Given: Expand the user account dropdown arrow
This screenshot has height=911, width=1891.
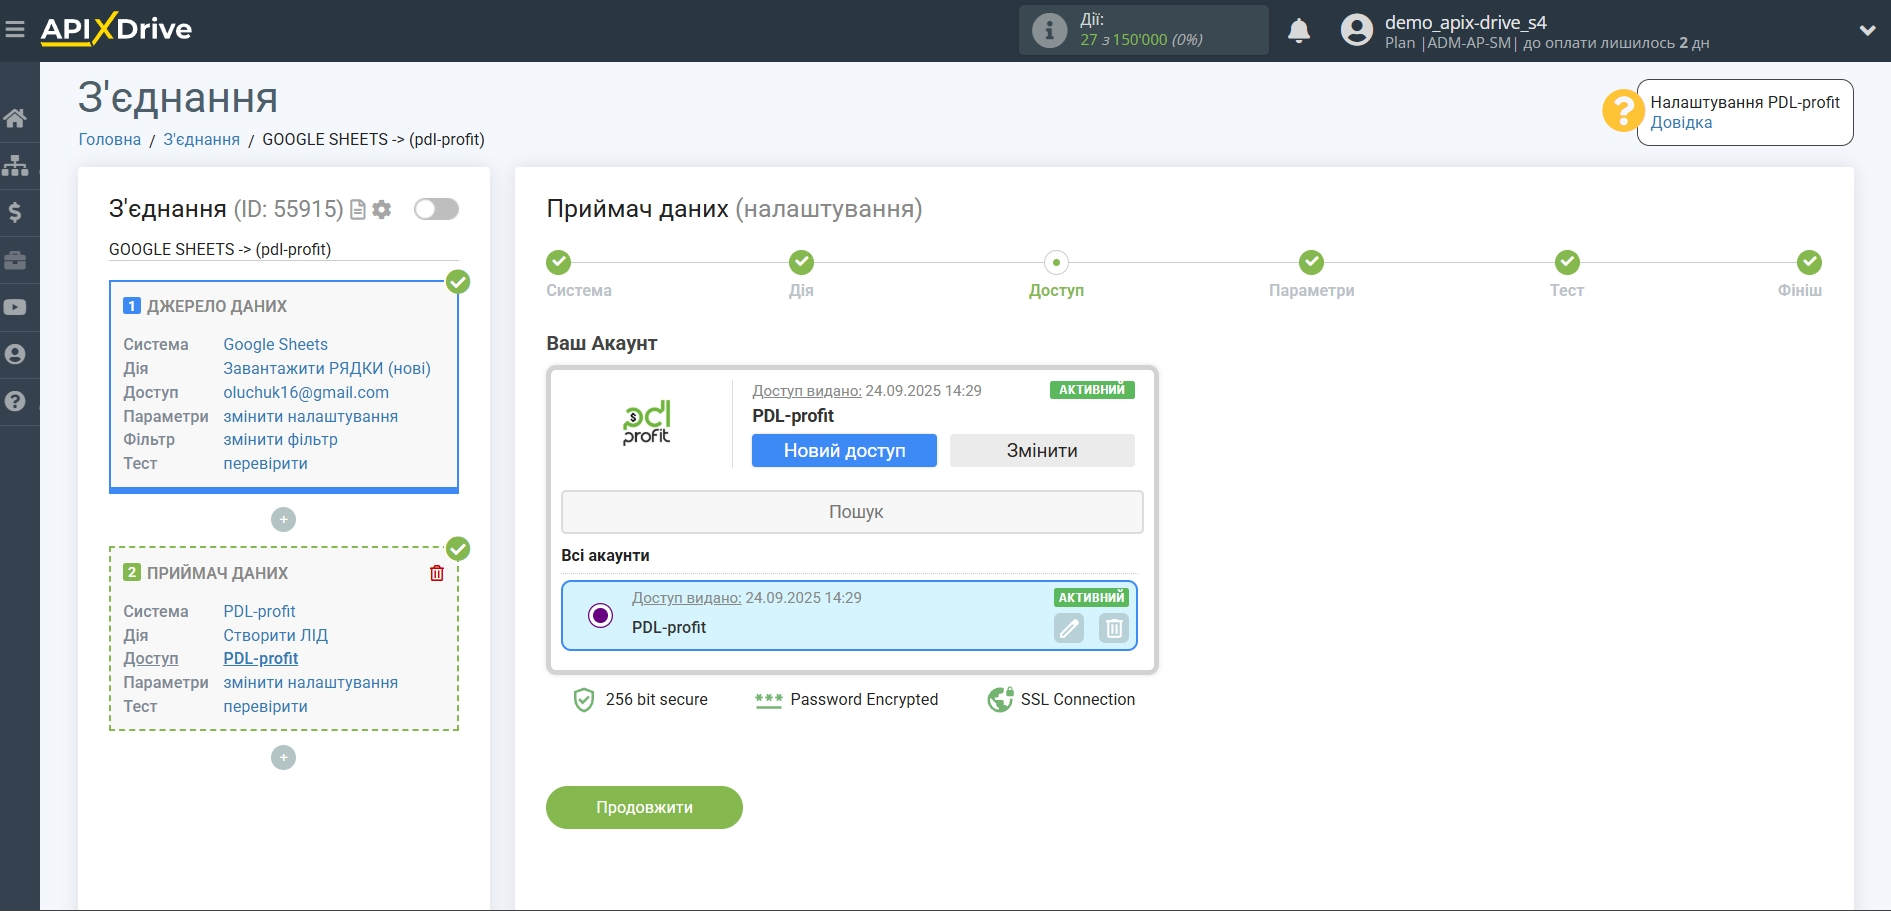Looking at the screenshot, I should click(1866, 31).
